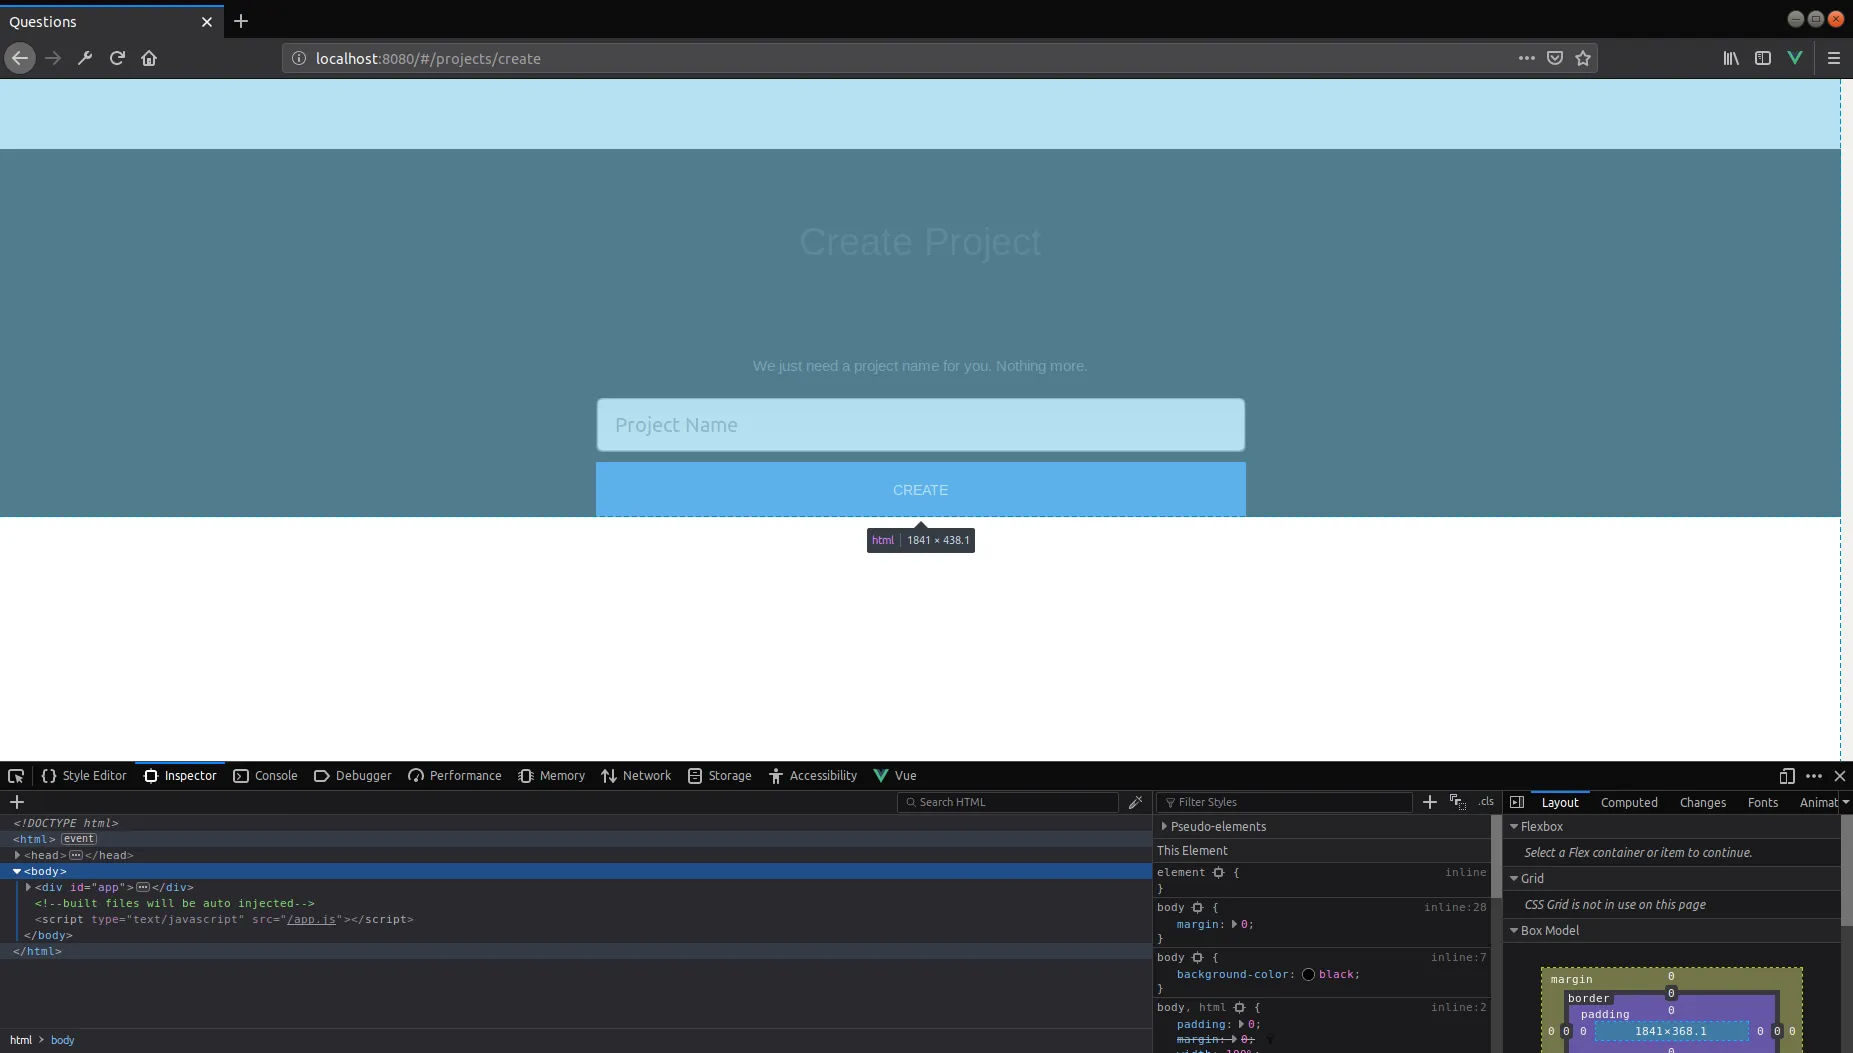
Task: Switch to the Fonts sidebar tab
Action: point(1763,802)
